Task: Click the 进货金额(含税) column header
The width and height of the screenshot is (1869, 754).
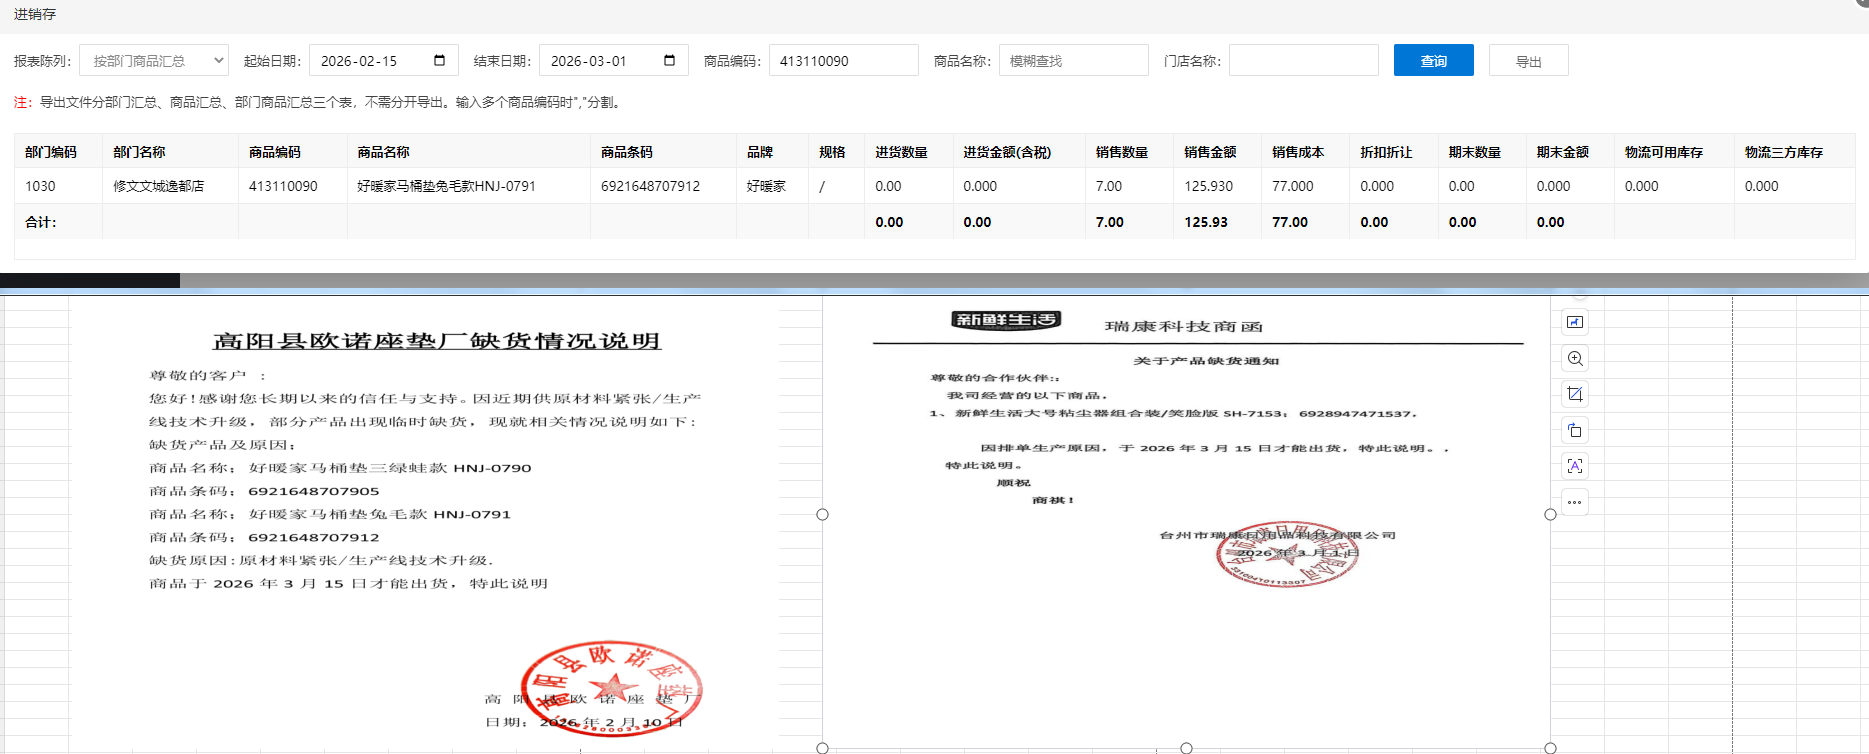Action: coord(1007,152)
